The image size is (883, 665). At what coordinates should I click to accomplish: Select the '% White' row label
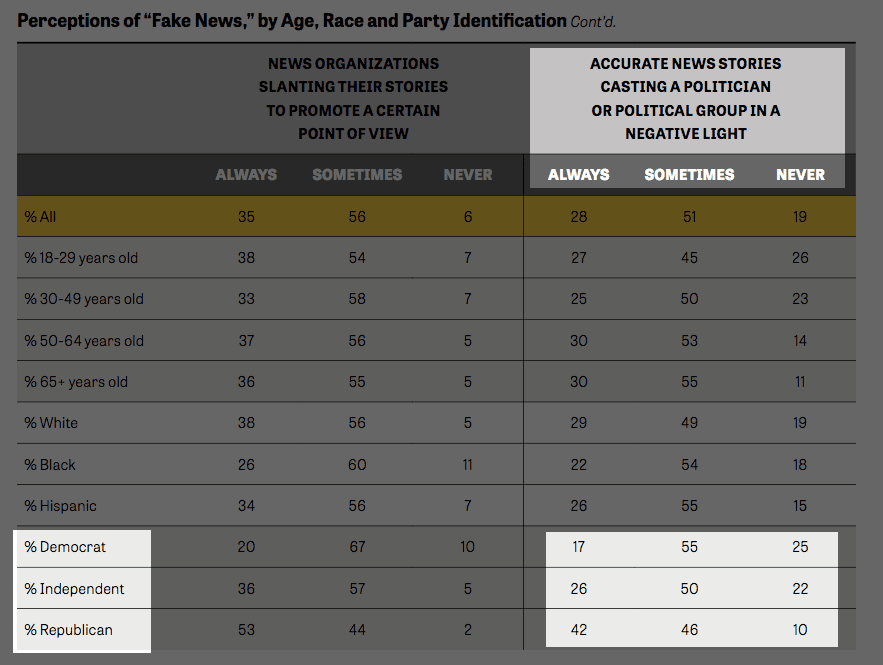pyautogui.click(x=51, y=423)
